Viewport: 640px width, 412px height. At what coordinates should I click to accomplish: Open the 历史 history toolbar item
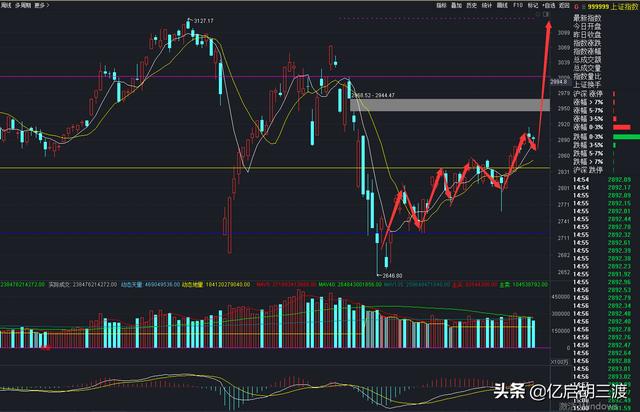(471, 5)
